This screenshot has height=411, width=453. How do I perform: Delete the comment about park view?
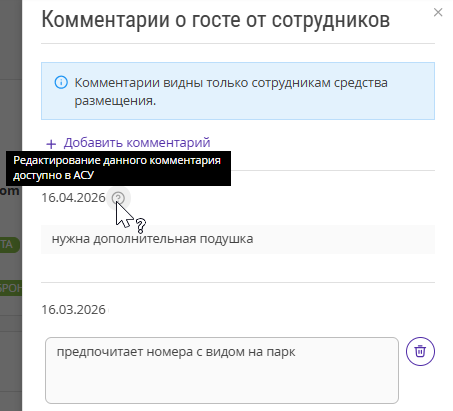420,351
